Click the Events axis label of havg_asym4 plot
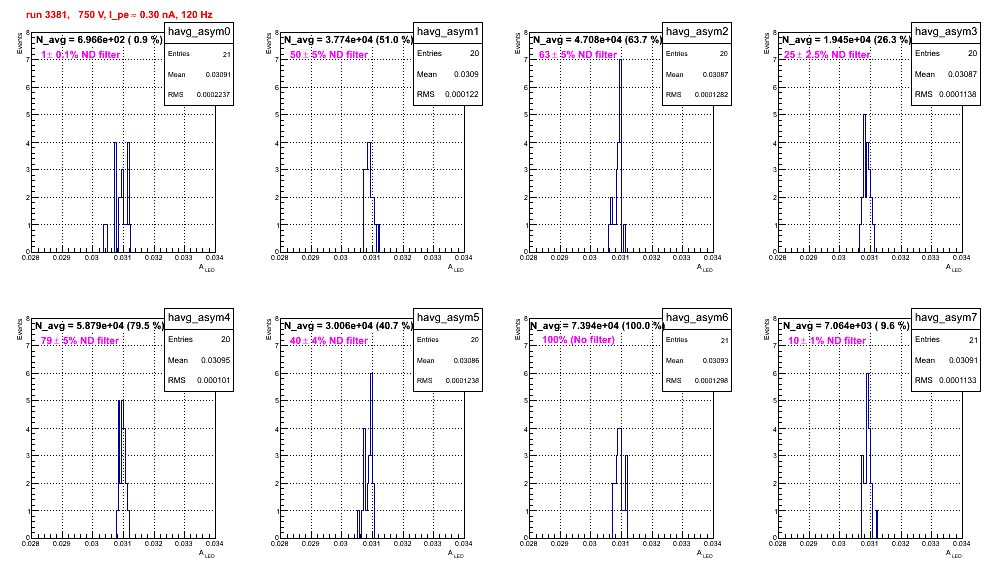Screen dimensions: 996x572 20,329
